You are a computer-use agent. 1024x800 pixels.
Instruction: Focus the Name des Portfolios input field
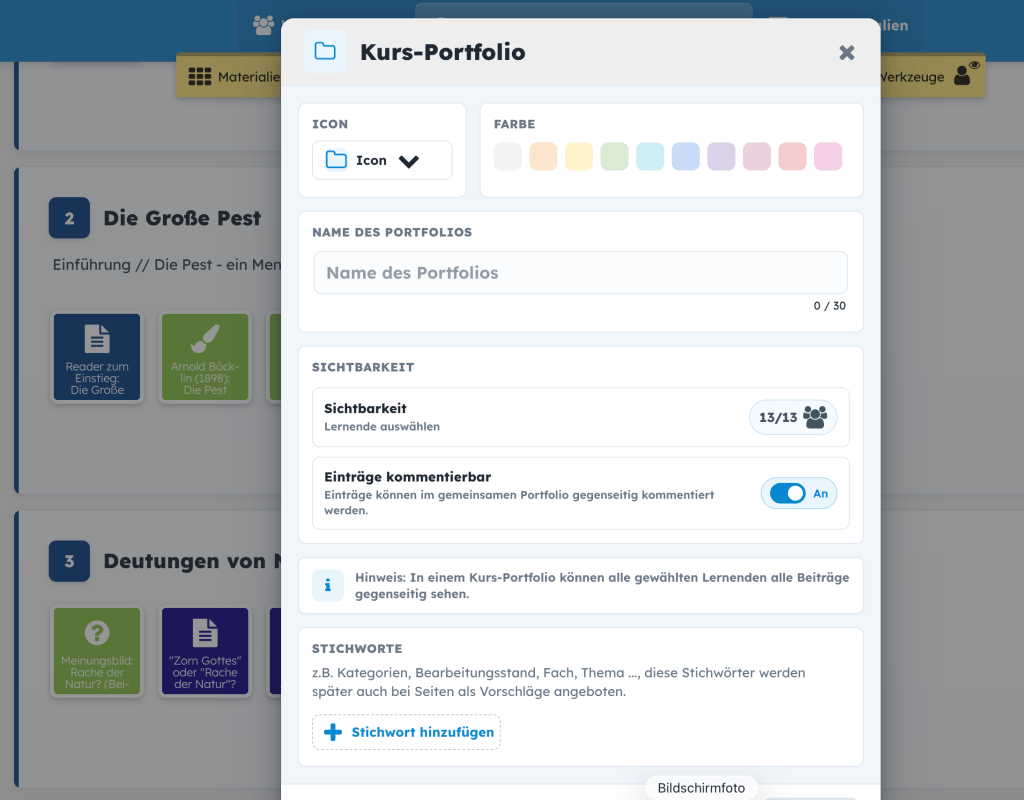pyautogui.click(x=581, y=273)
